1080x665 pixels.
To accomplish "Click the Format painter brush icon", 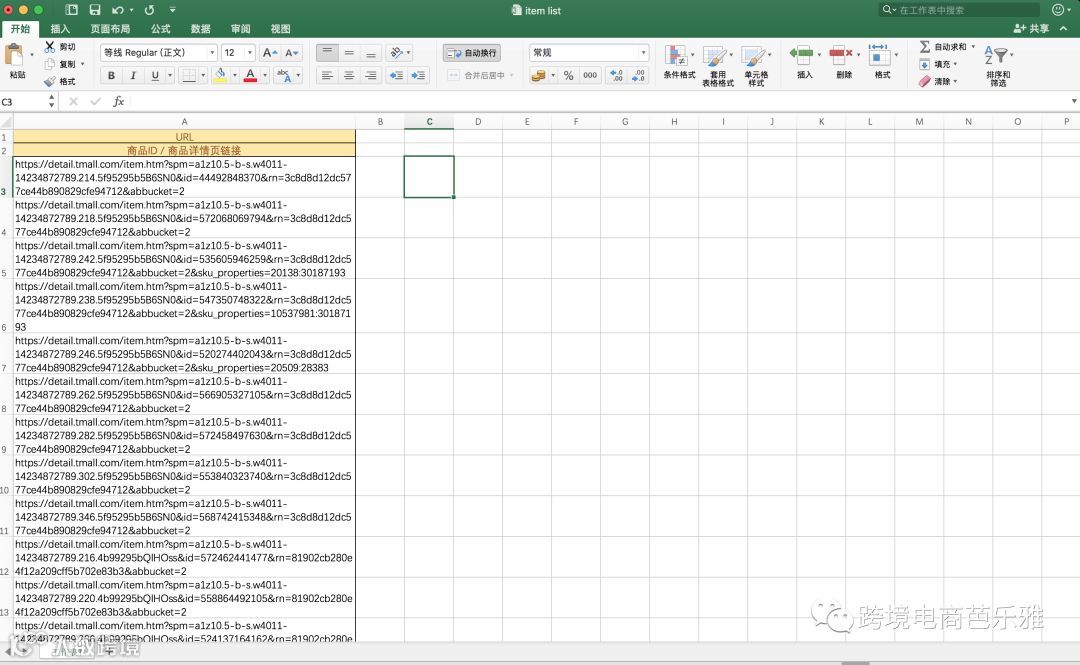I will [x=50, y=81].
